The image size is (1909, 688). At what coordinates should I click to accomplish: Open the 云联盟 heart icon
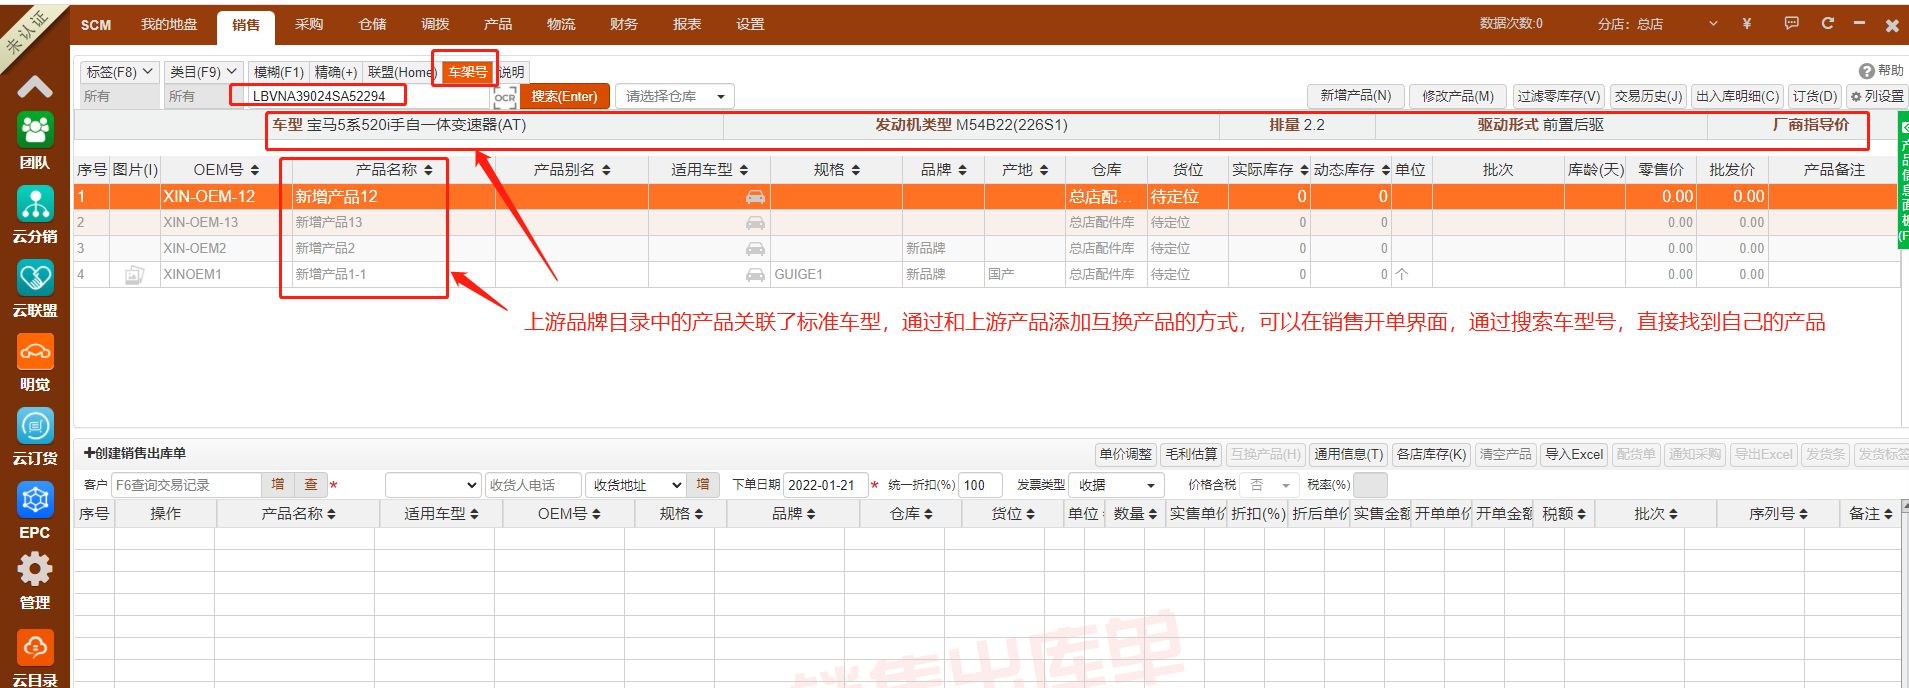point(35,278)
